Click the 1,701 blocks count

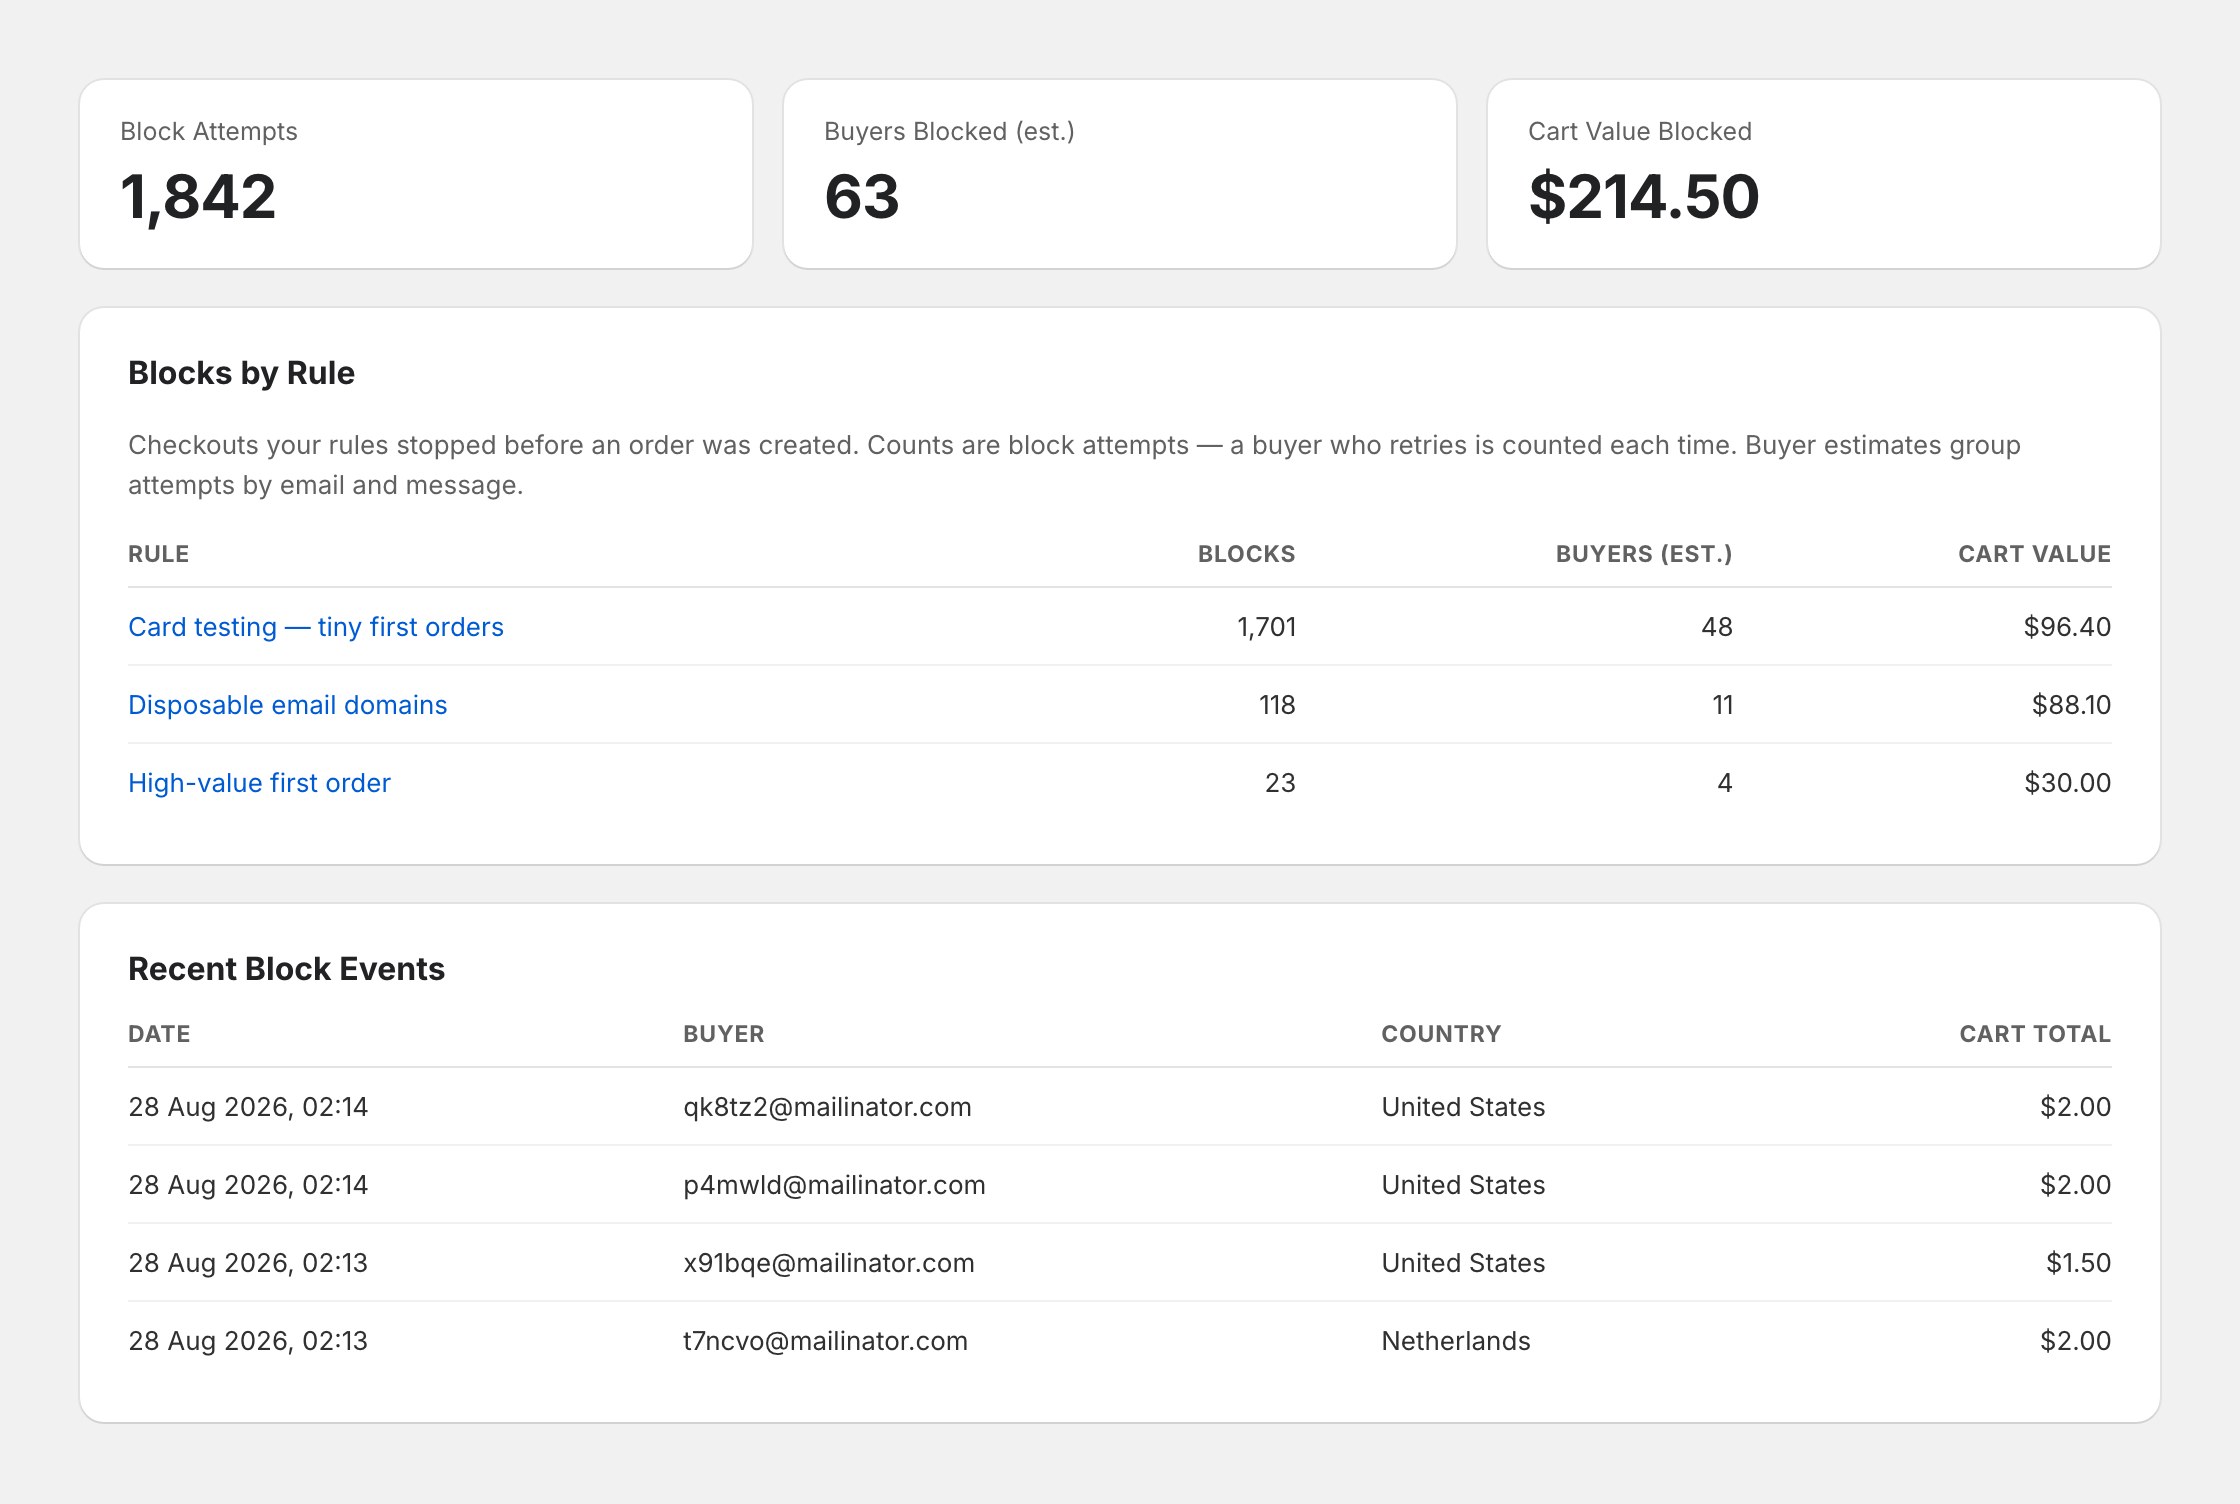coord(1266,627)
